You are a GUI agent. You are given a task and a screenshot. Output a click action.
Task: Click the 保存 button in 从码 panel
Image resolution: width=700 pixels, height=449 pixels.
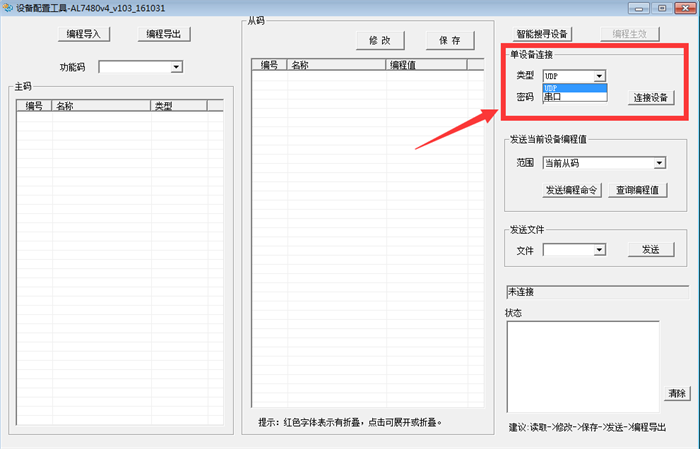point(450,41)
